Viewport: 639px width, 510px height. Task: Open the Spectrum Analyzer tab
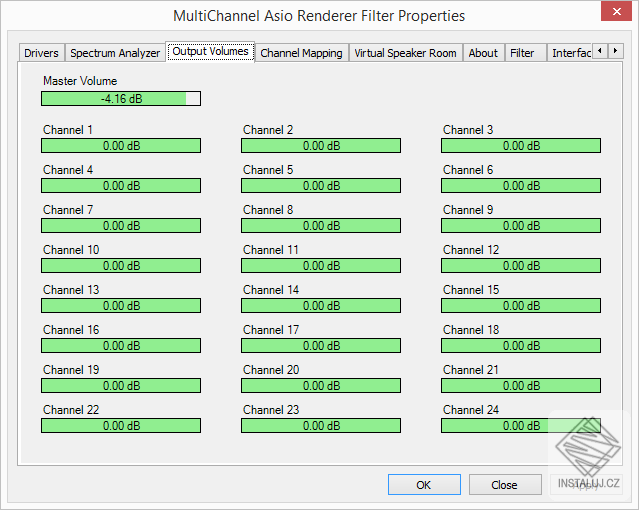(115, 53)
